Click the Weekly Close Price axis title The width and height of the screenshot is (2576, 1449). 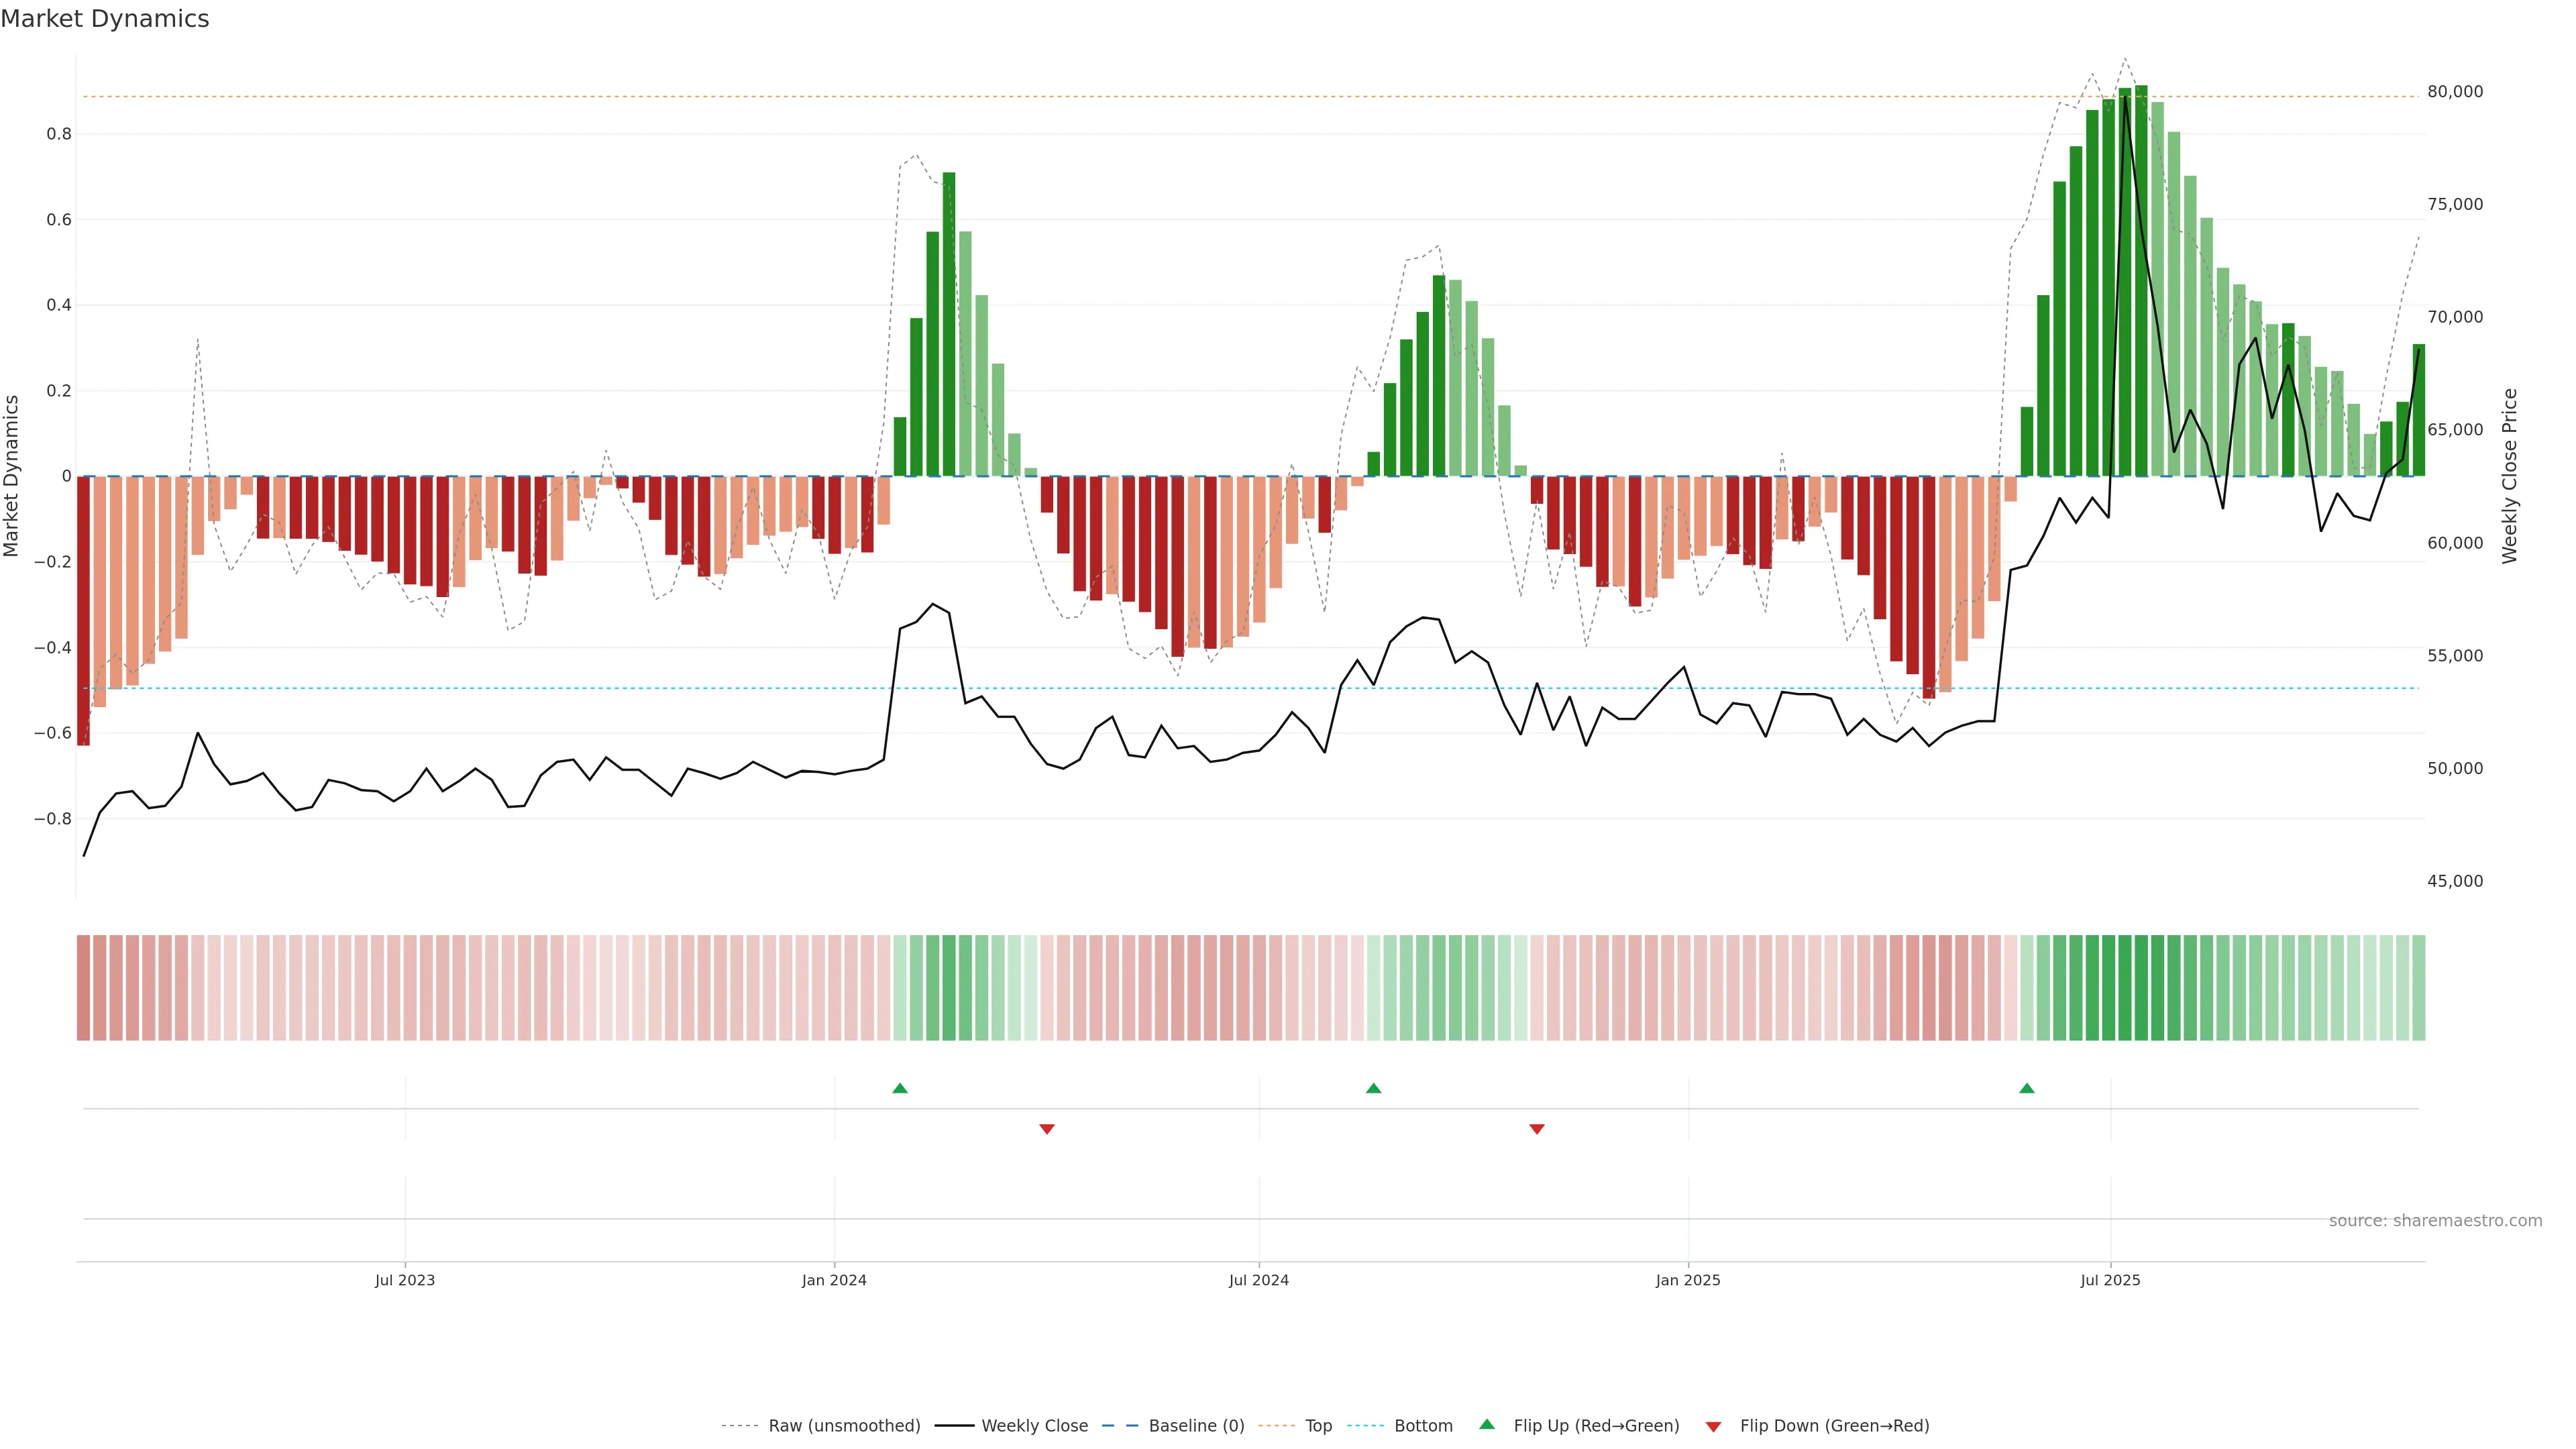click(x=2509, y=476)
